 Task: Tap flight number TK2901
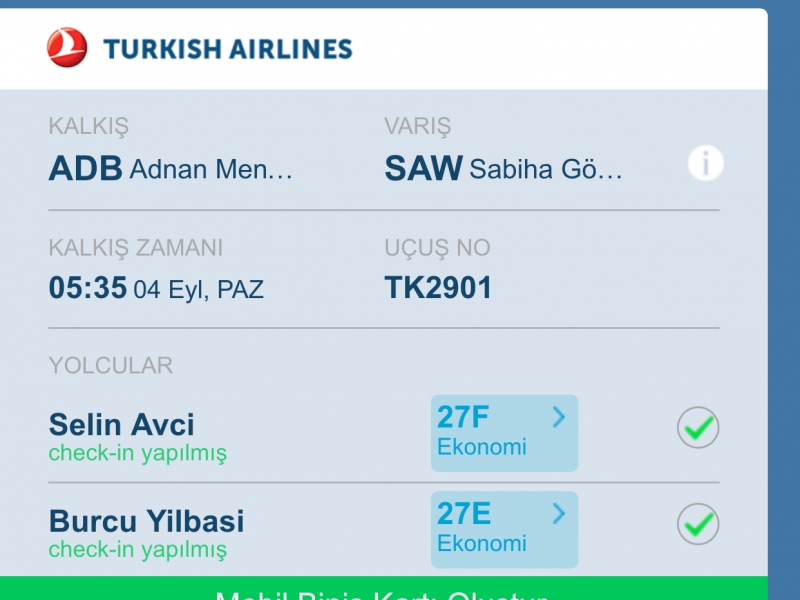(x=438, y=287)
